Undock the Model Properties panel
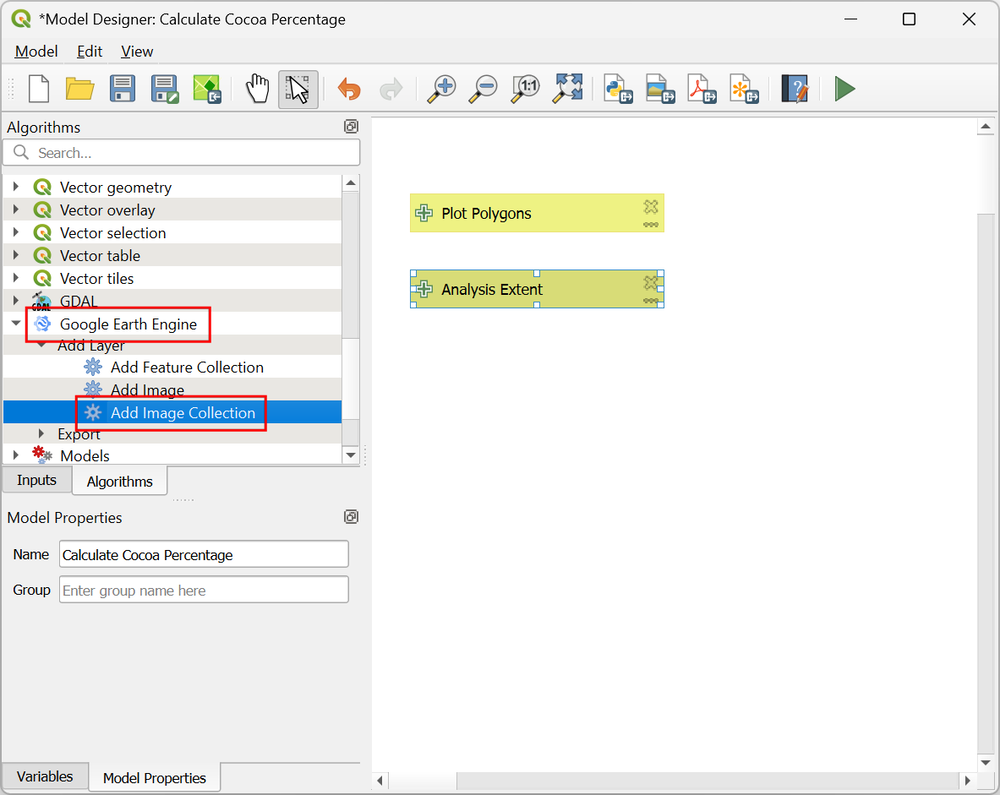 [x=351, y=516]
